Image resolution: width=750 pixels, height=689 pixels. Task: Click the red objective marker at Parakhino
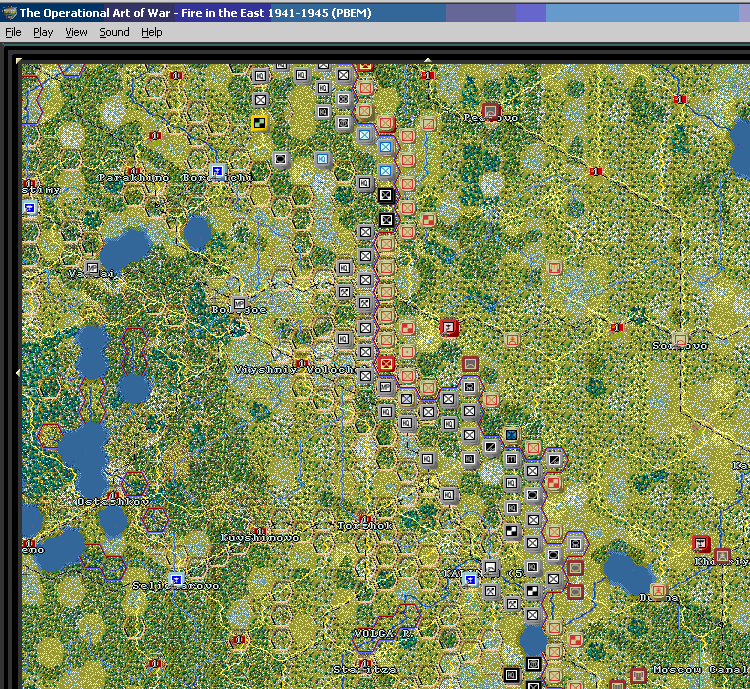(134, 171)
